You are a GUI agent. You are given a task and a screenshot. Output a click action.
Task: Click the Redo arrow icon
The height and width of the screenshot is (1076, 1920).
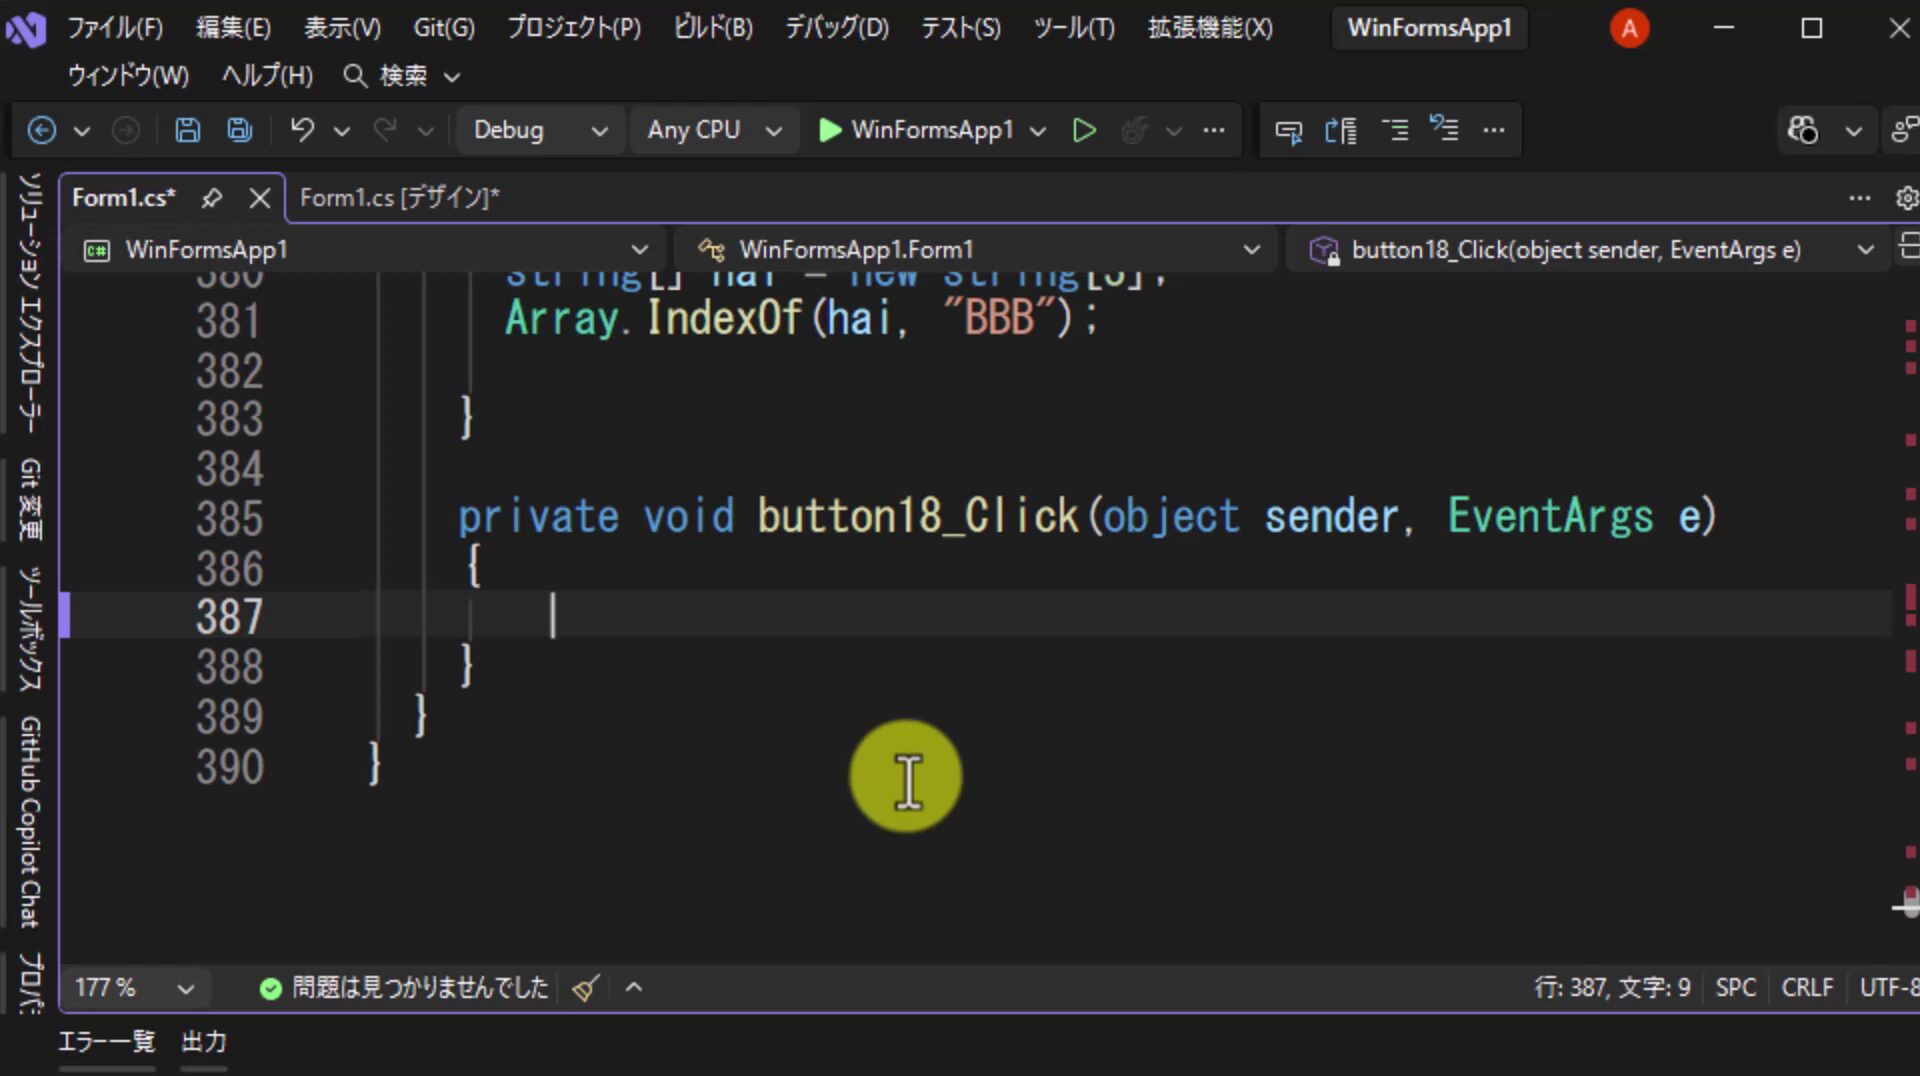(x=385, y=130)
